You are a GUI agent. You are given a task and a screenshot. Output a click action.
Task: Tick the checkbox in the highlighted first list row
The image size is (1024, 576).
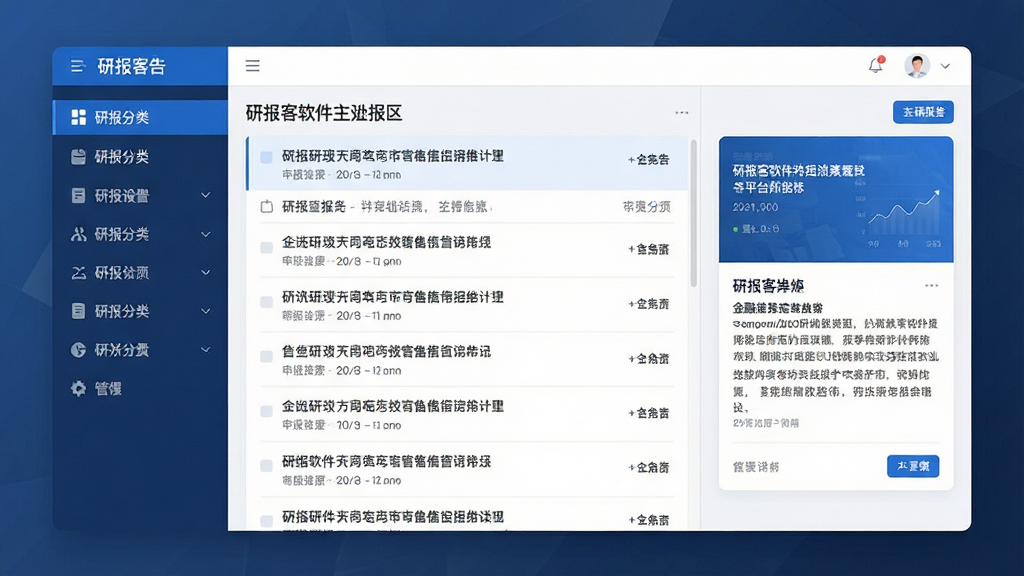click(x=266, y=157)
